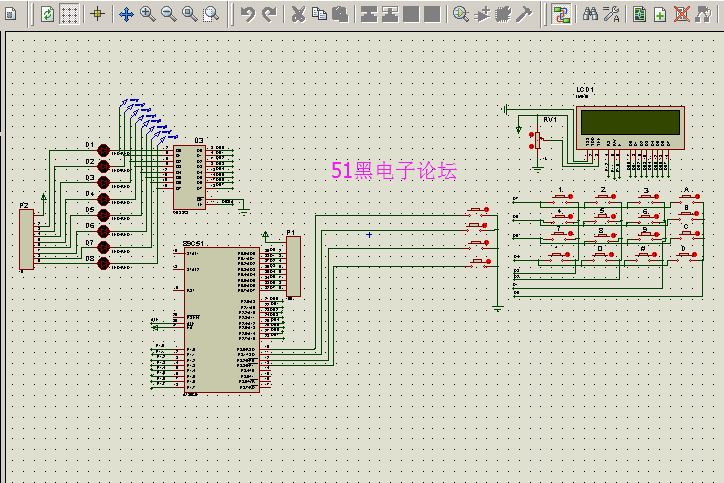This screenshot has height=483, width=724.
Task: Select LED D6
Action: point(103,231)
